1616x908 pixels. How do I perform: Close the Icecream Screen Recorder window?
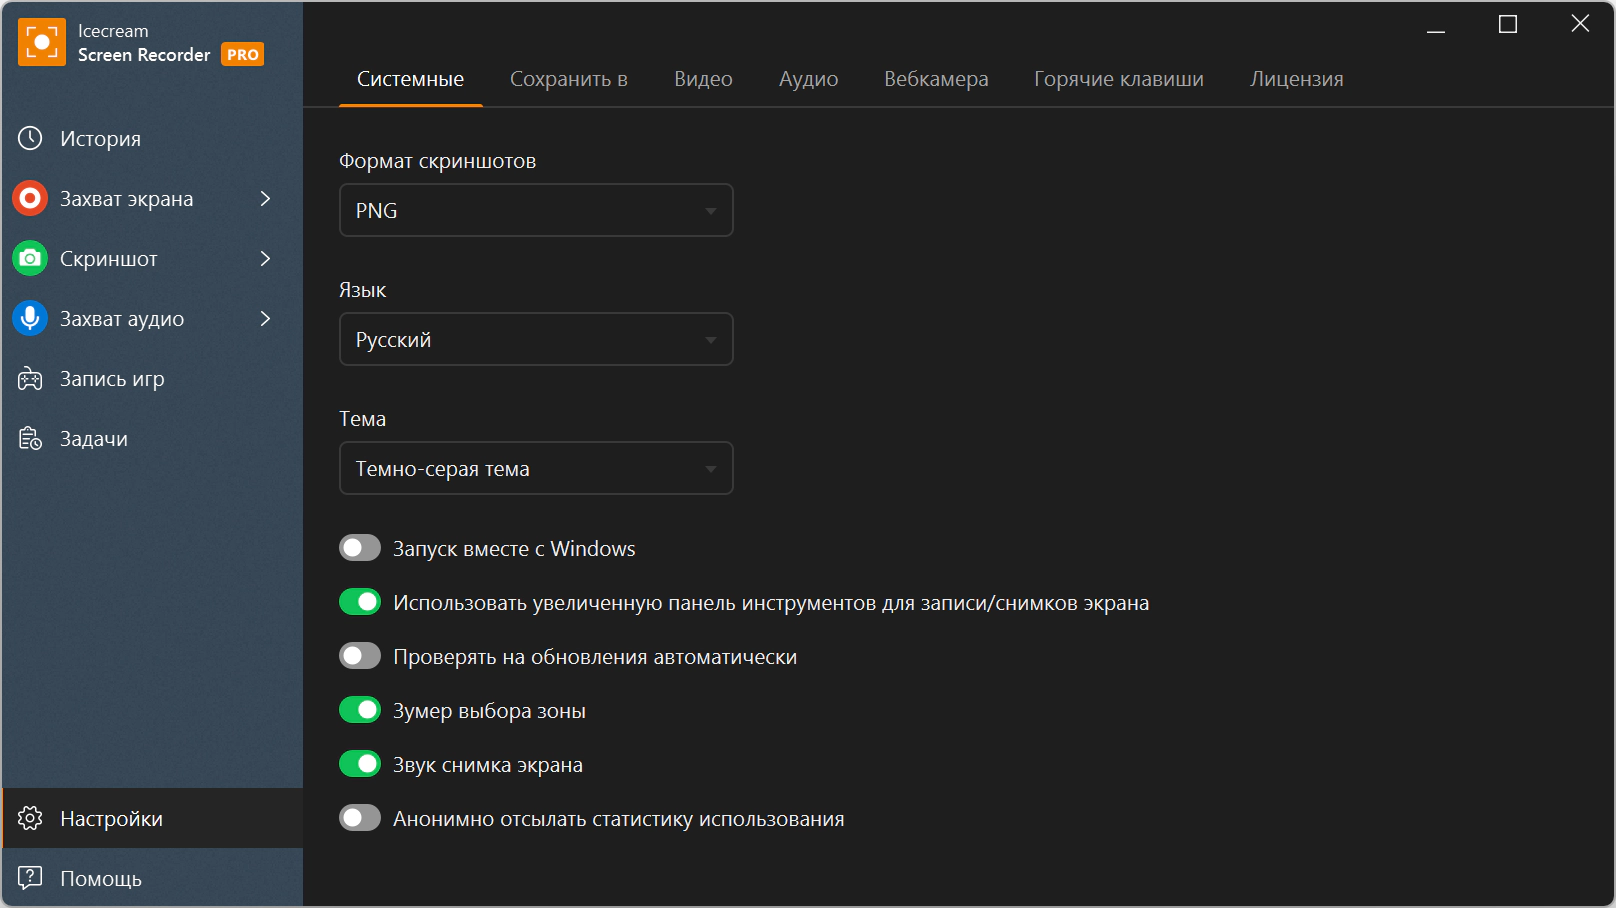1580,23
